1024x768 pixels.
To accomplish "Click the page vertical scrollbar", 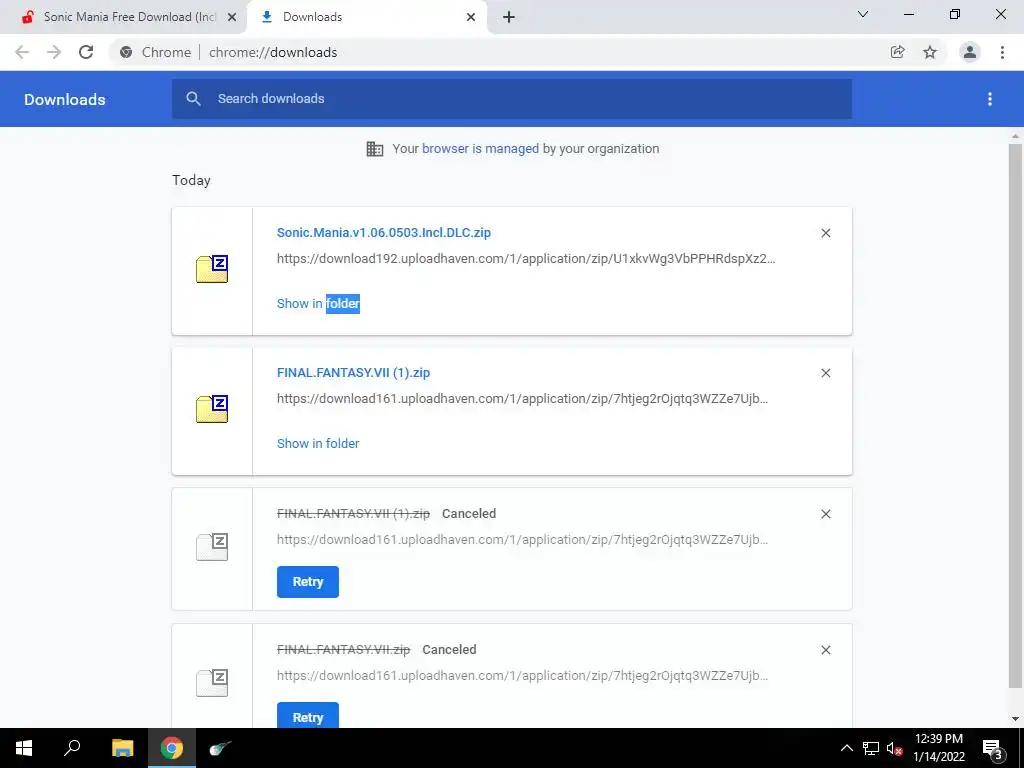I will (x=1015, y=415).
